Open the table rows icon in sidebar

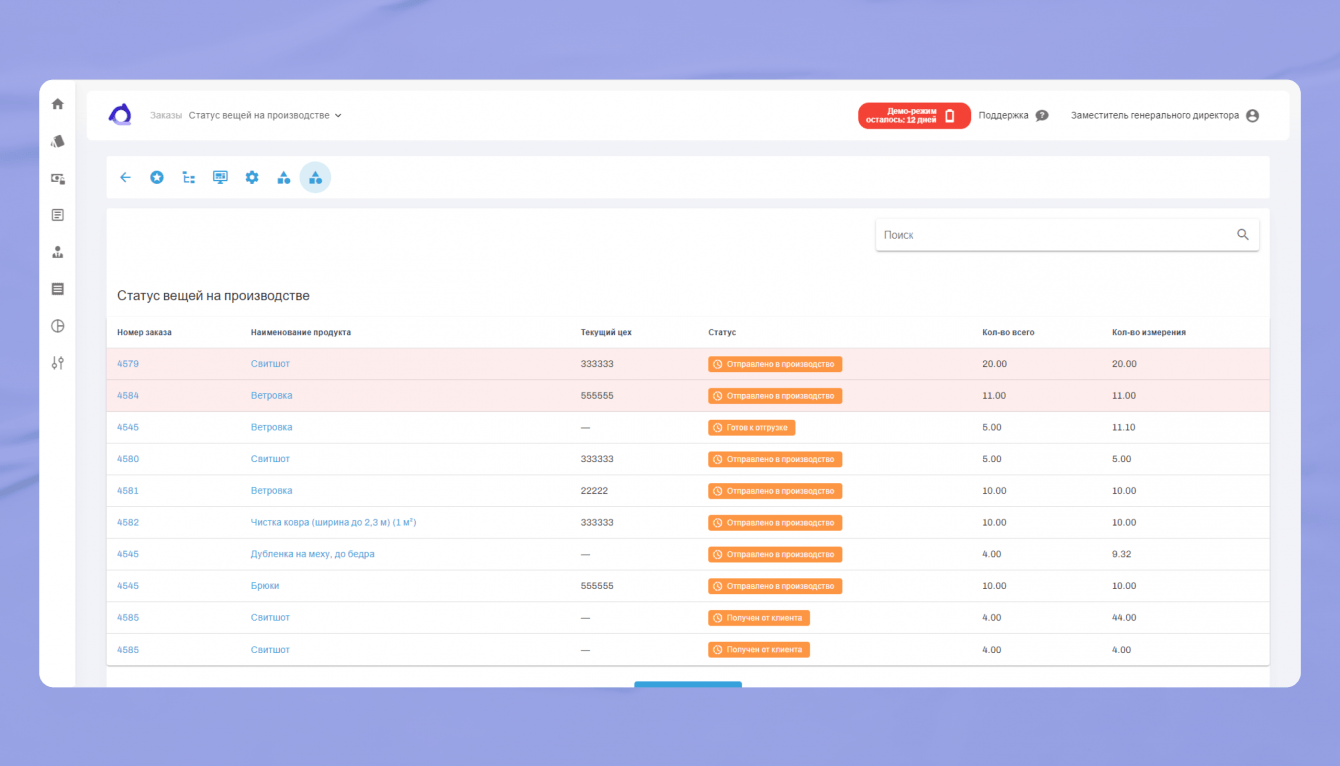click(x=57, y=289)
